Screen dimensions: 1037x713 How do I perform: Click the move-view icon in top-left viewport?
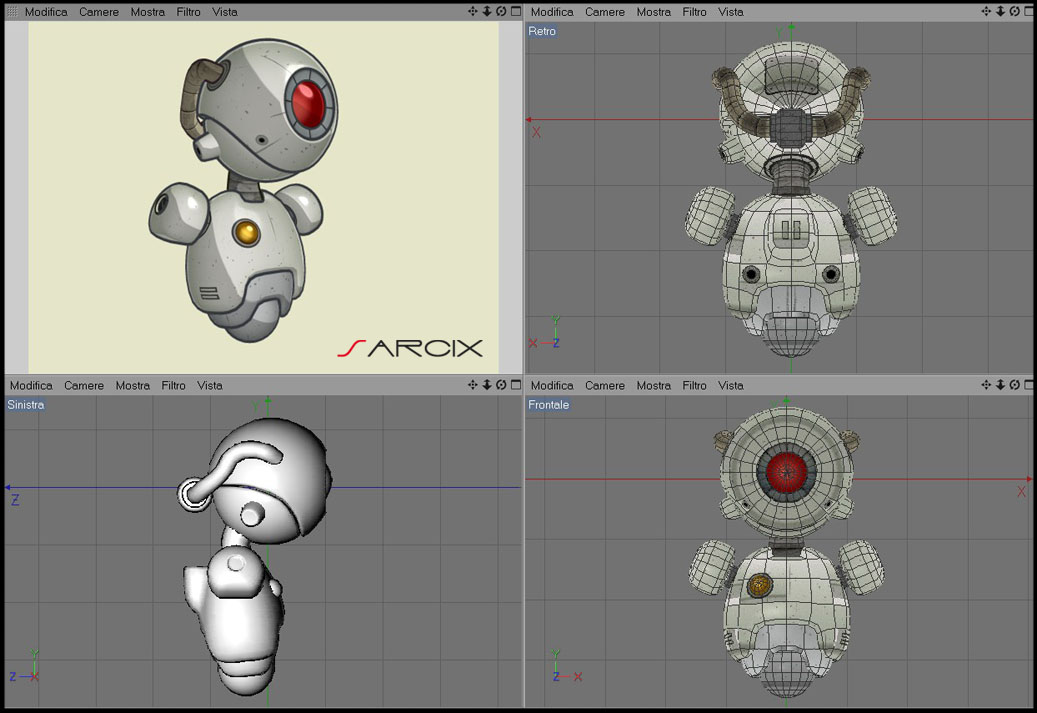point(472,11)
